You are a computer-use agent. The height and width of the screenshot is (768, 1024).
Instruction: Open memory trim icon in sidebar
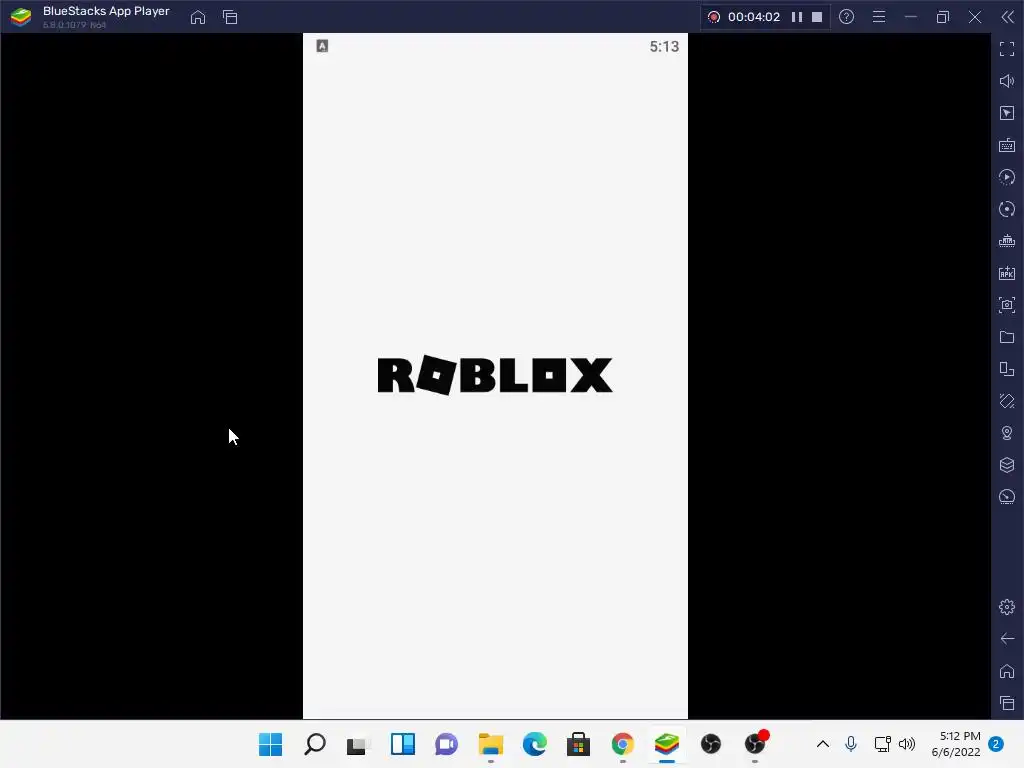point(1007,241)
